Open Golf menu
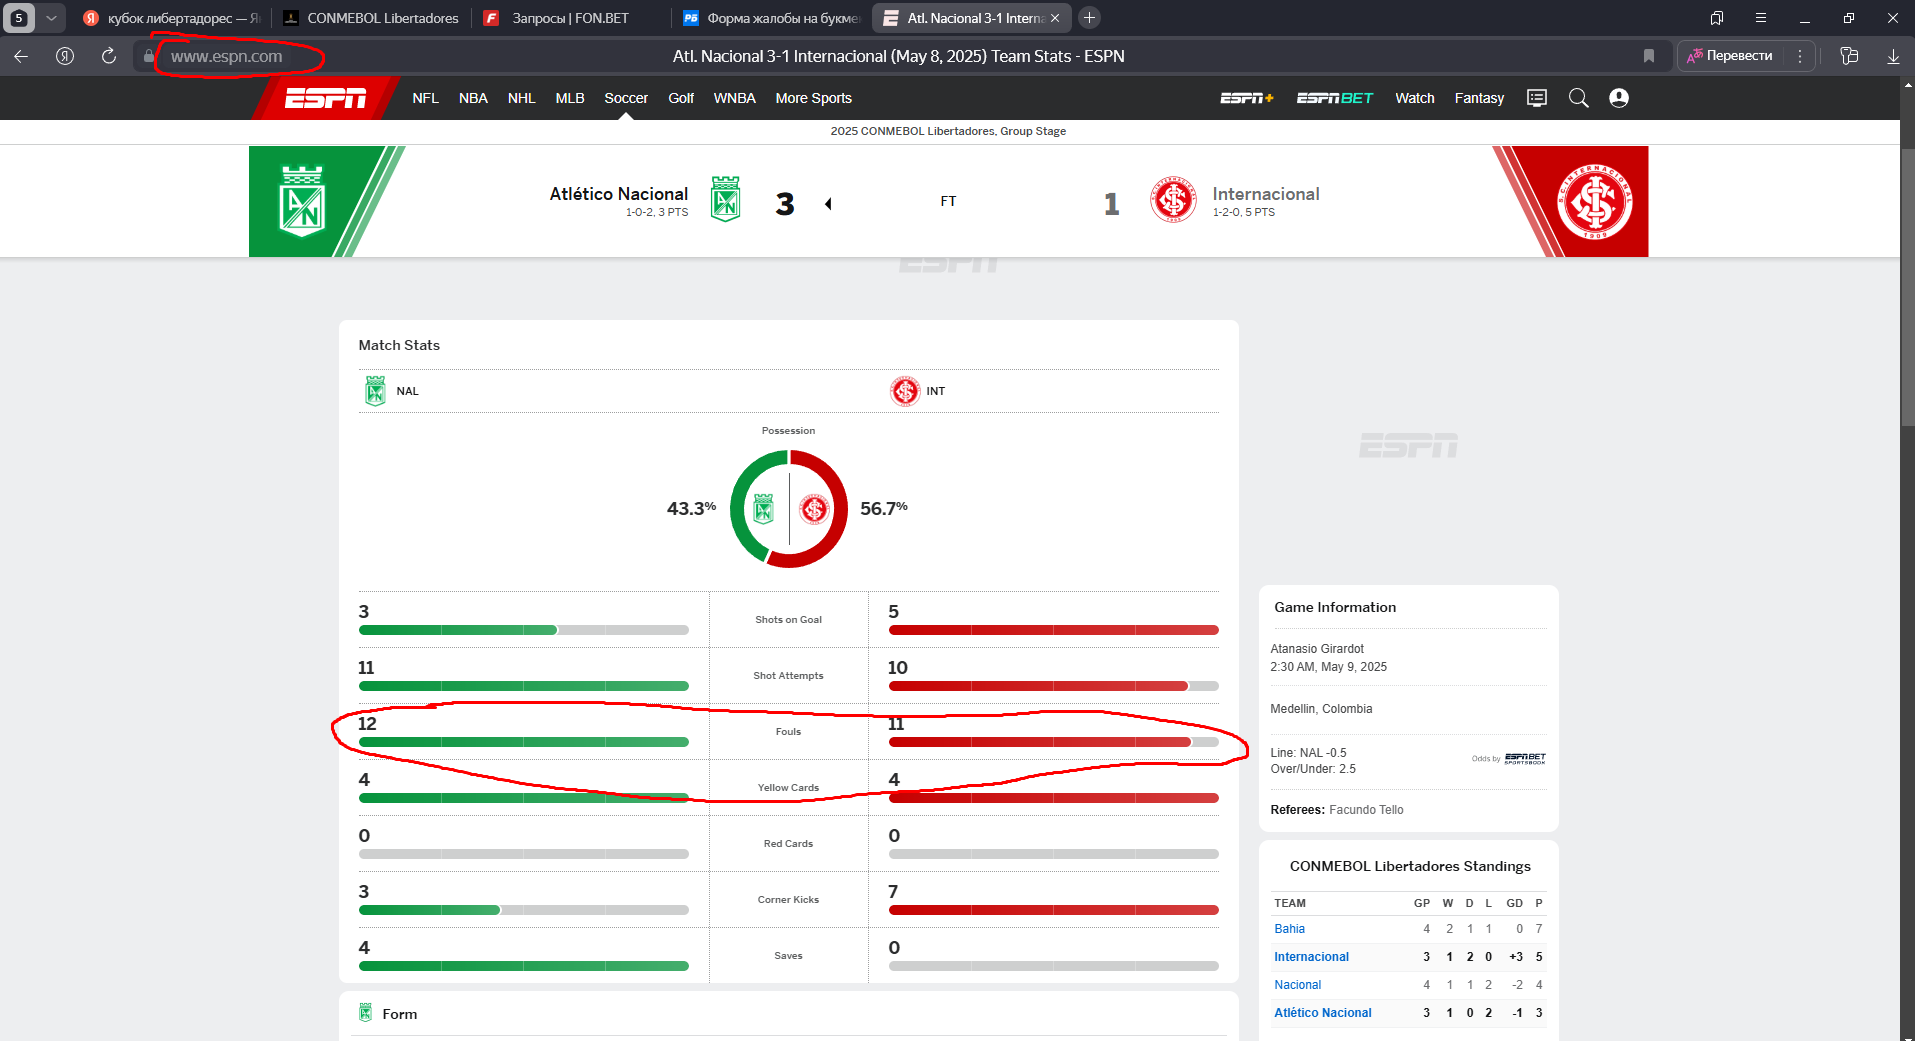Screen dimensions: 1915x1041 681,98
